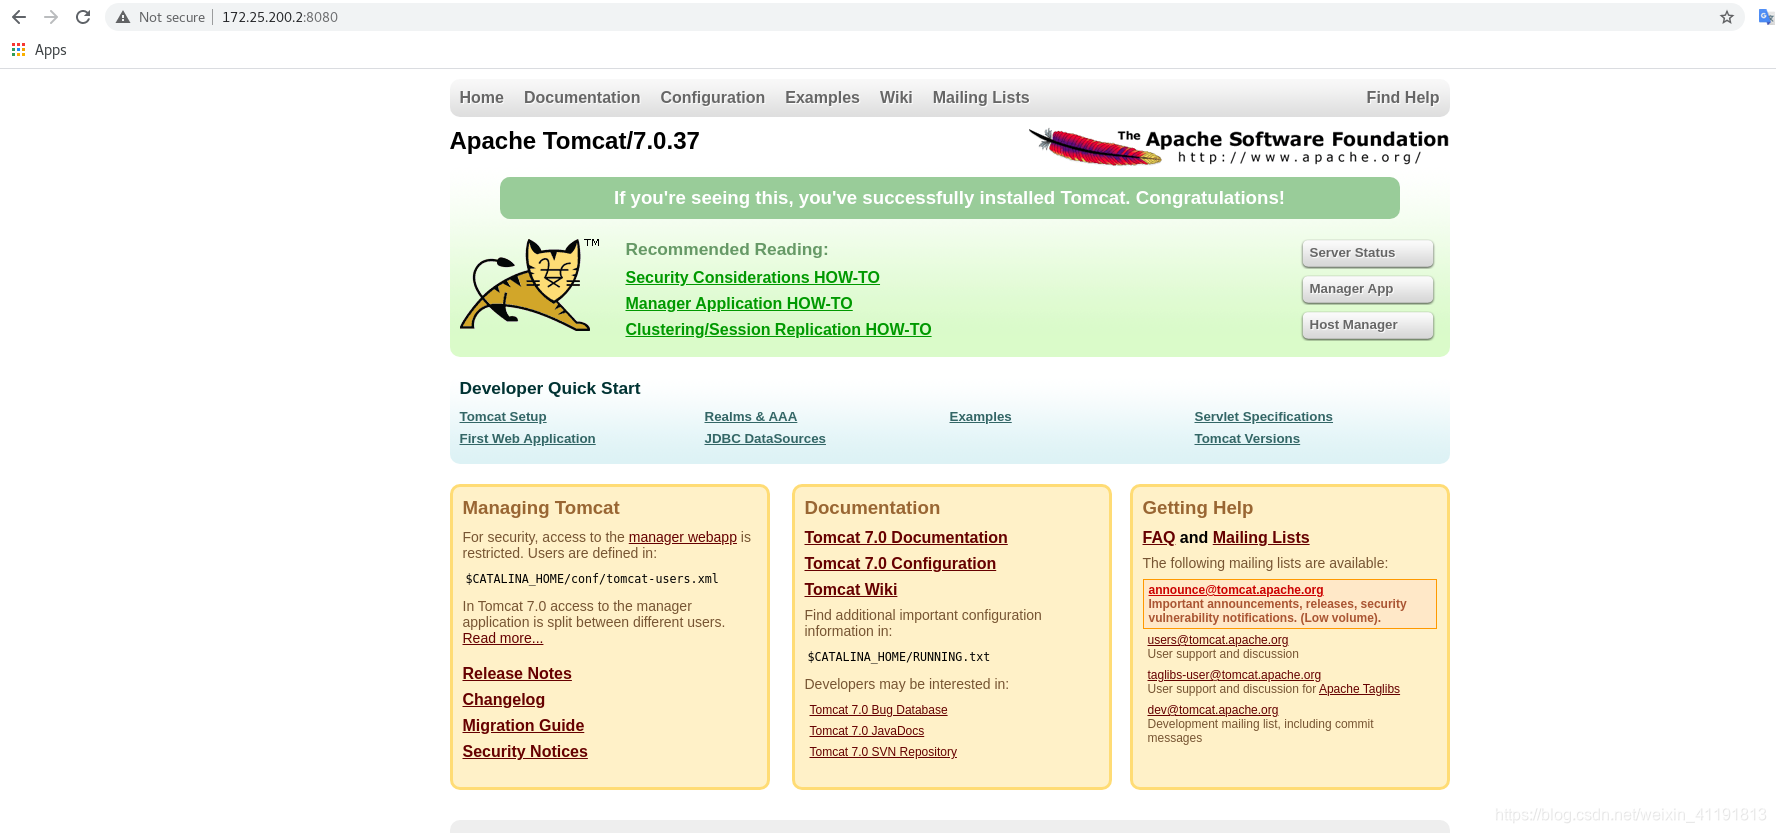Open the FAQ link in Getting Help
This screenshot has height=833, width=1776.
pos(1159,537)
